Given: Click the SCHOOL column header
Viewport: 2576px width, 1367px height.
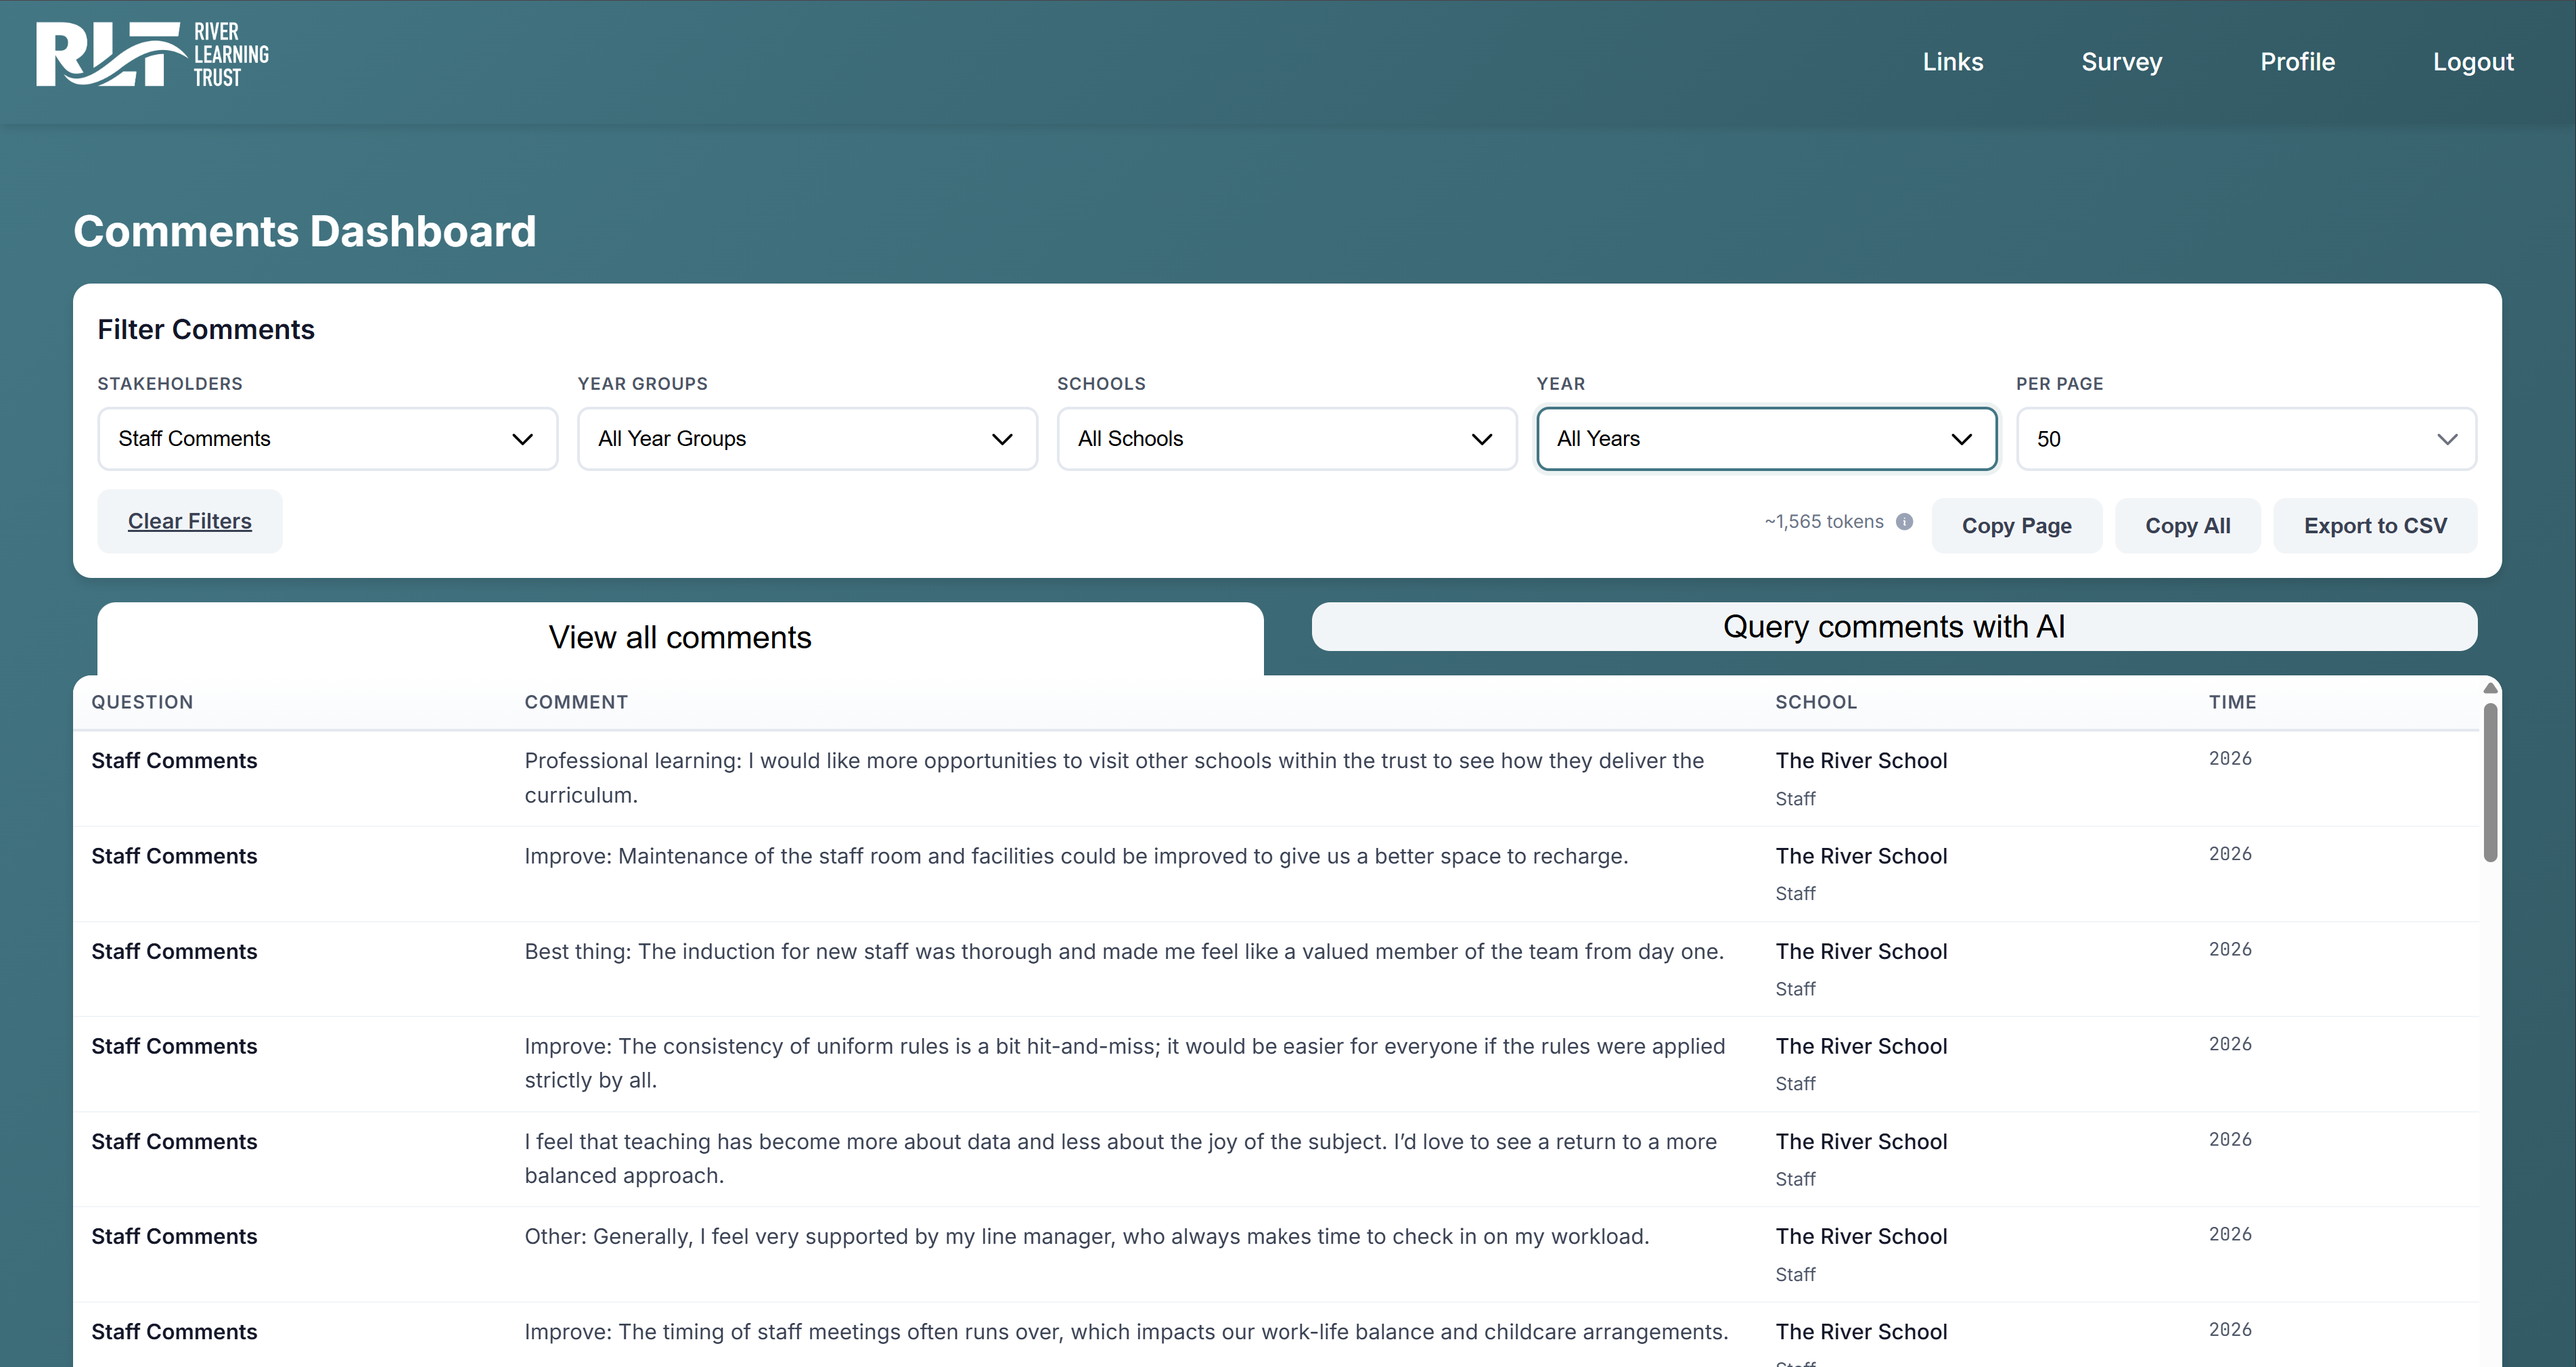Looking at the screenshot, I should [x=1816, y=702].
